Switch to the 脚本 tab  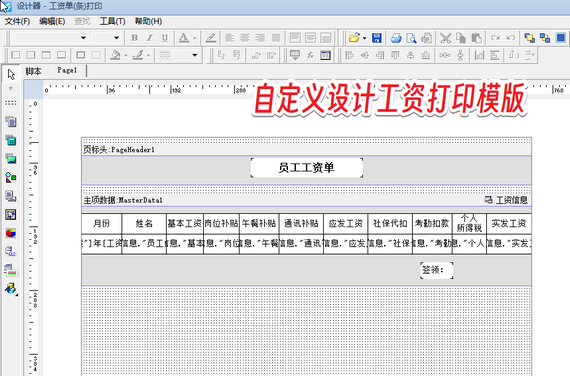(x=33, y=71)
